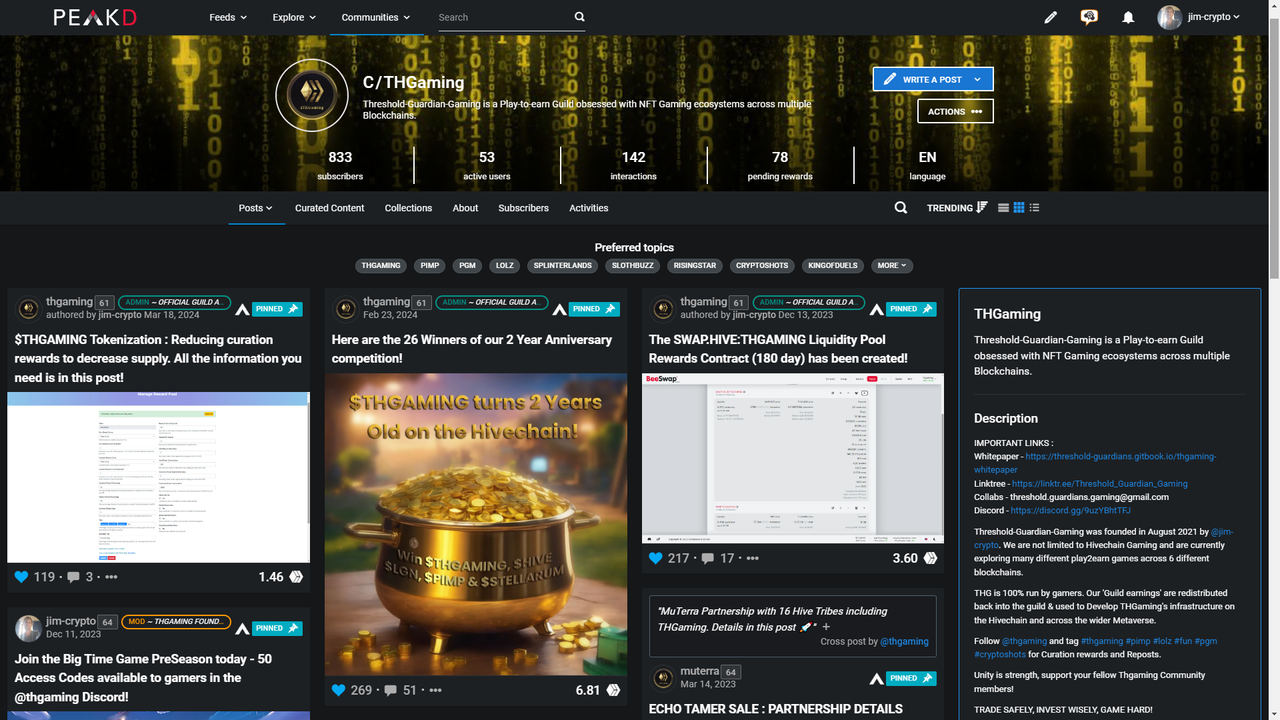1280x720 pixels.
Task: Open more options on the Liquidity Pool post
Action: (752, 558)
